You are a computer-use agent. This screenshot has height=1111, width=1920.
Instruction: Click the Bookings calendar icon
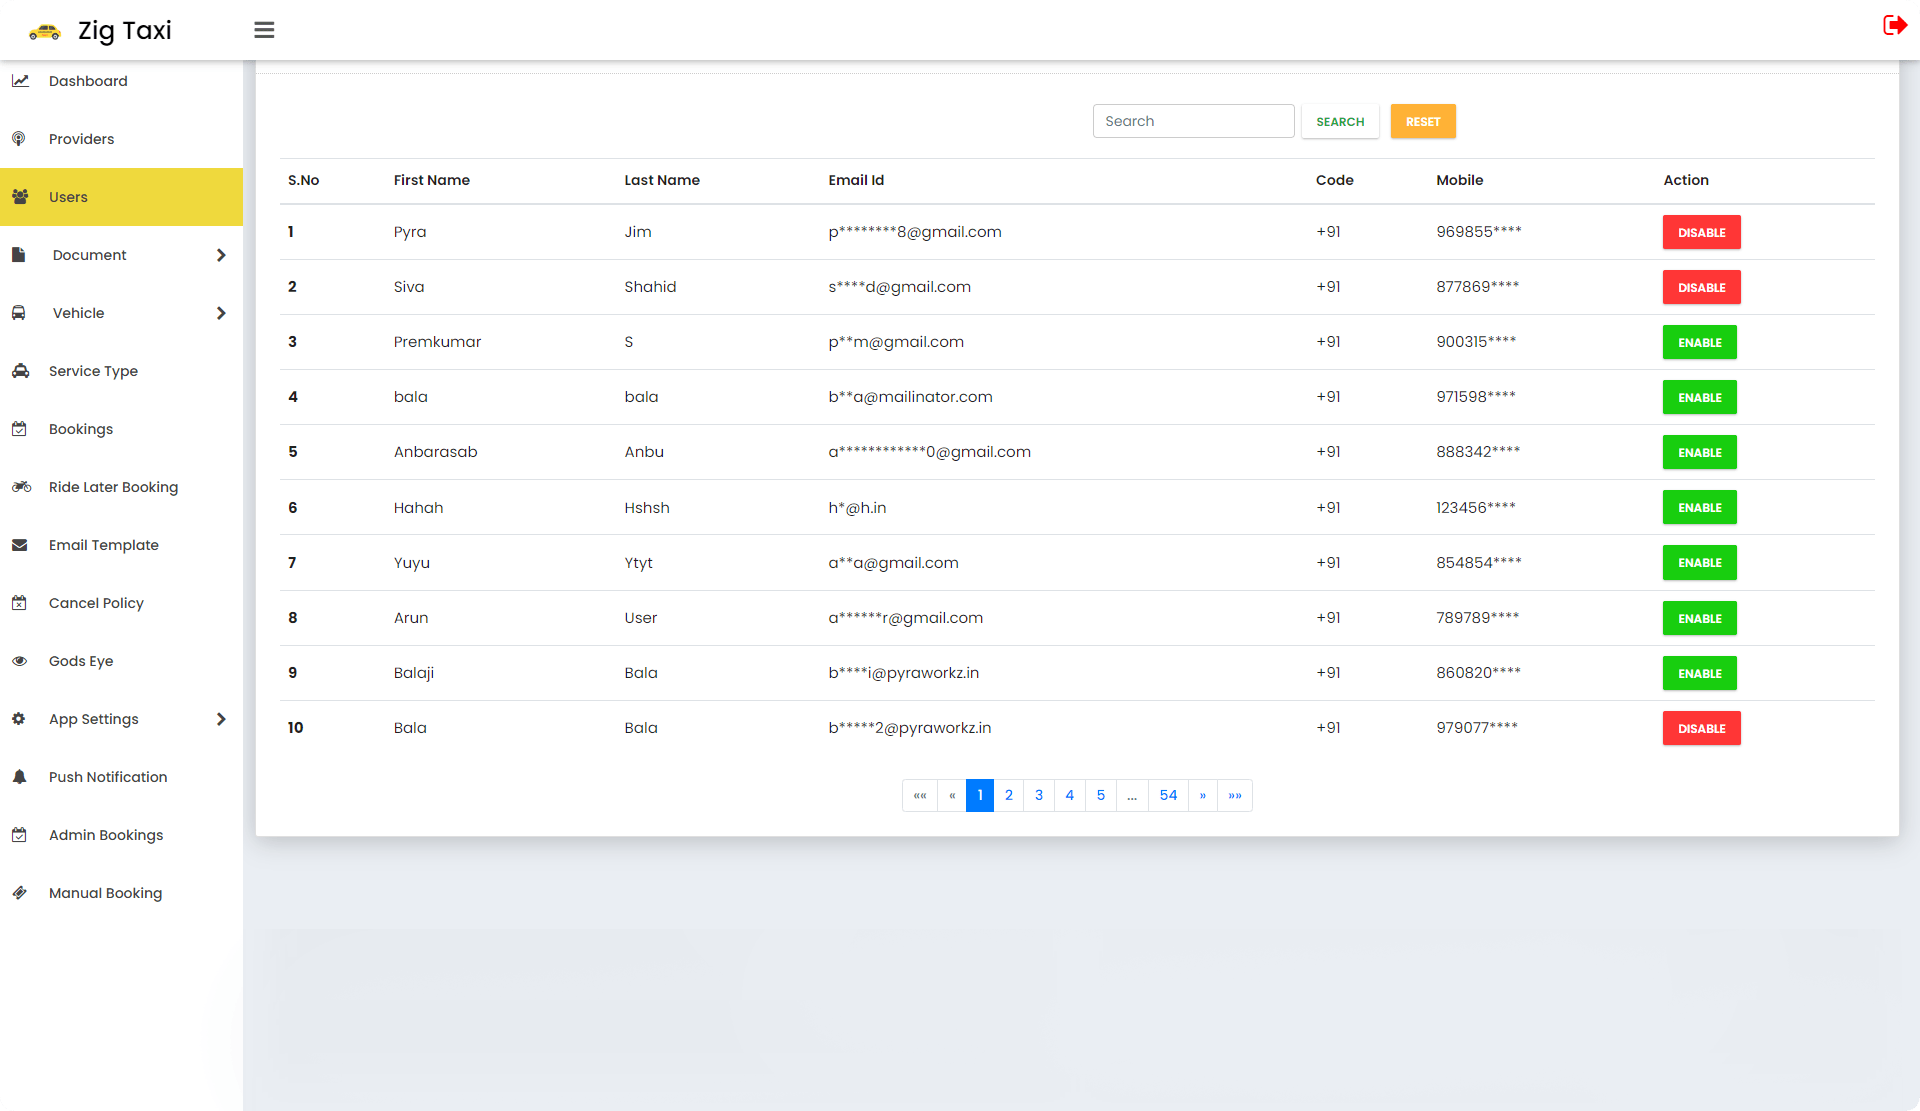19,429
